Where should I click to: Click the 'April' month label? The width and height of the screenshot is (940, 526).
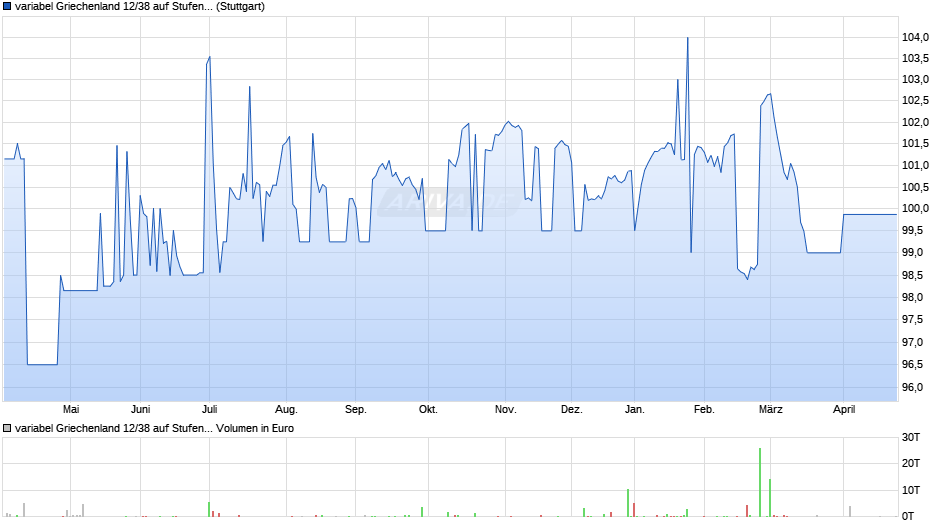click(x=844, y=409)
